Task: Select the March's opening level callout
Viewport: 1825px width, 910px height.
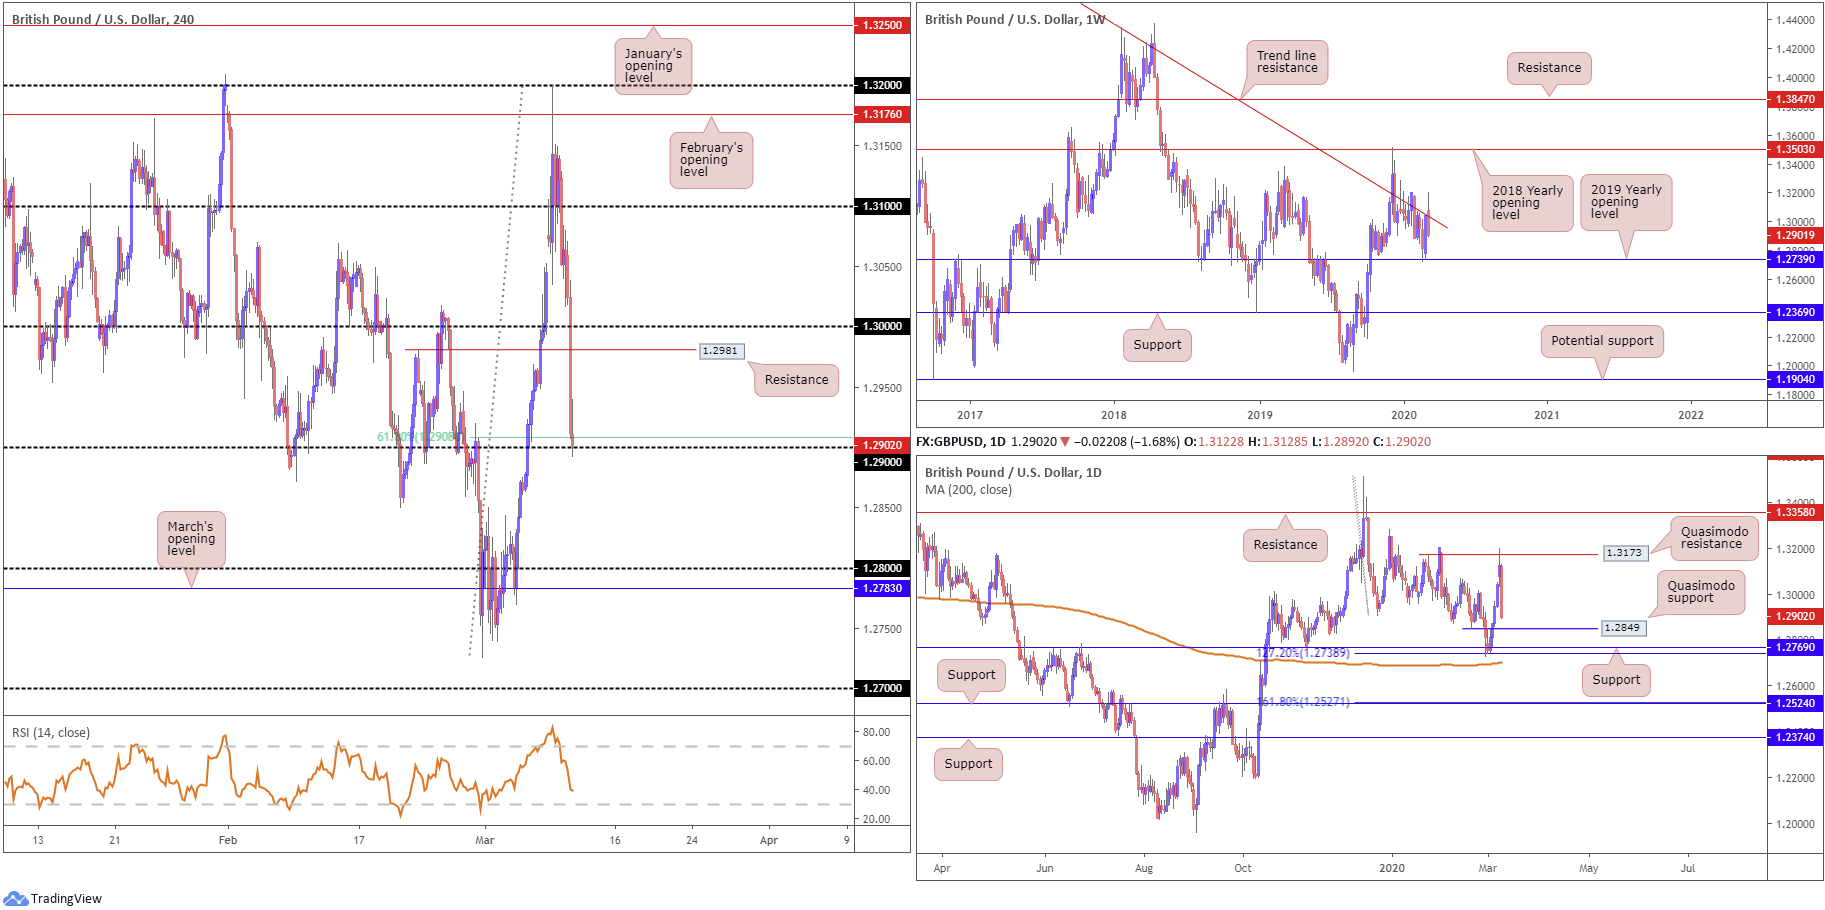Action: (x=190, y=539)
